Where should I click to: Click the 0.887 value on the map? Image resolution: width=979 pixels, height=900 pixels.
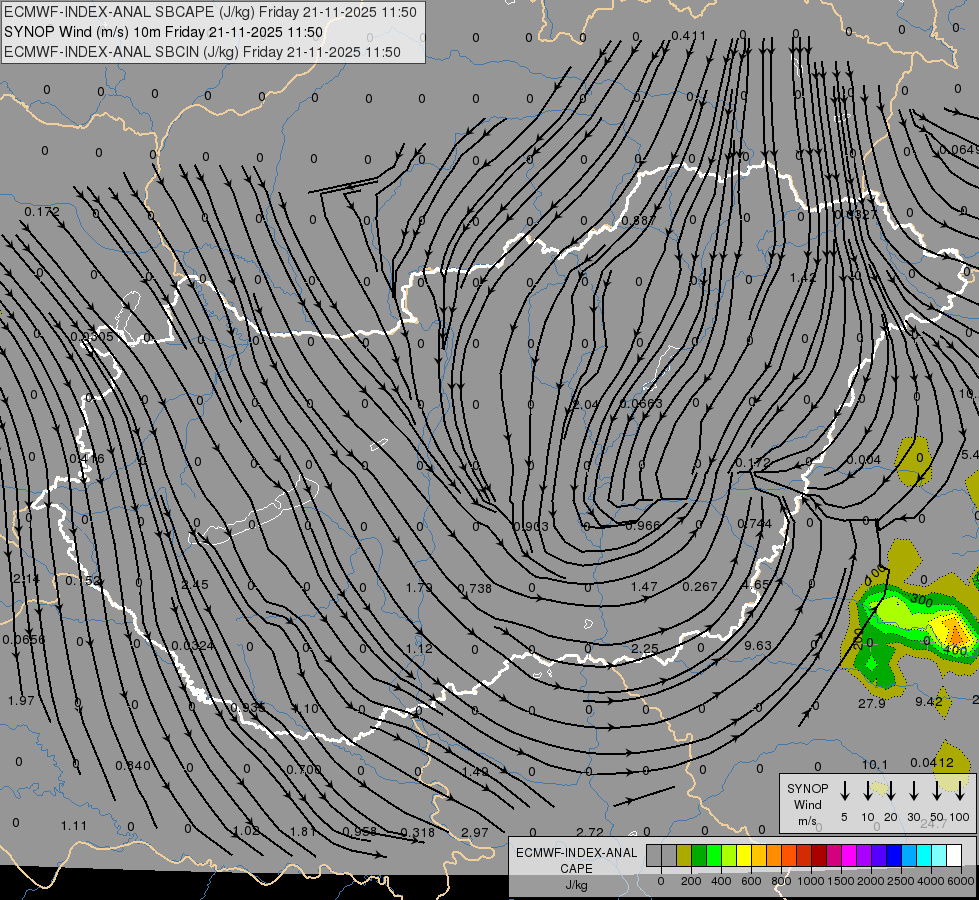pos(639,220)
